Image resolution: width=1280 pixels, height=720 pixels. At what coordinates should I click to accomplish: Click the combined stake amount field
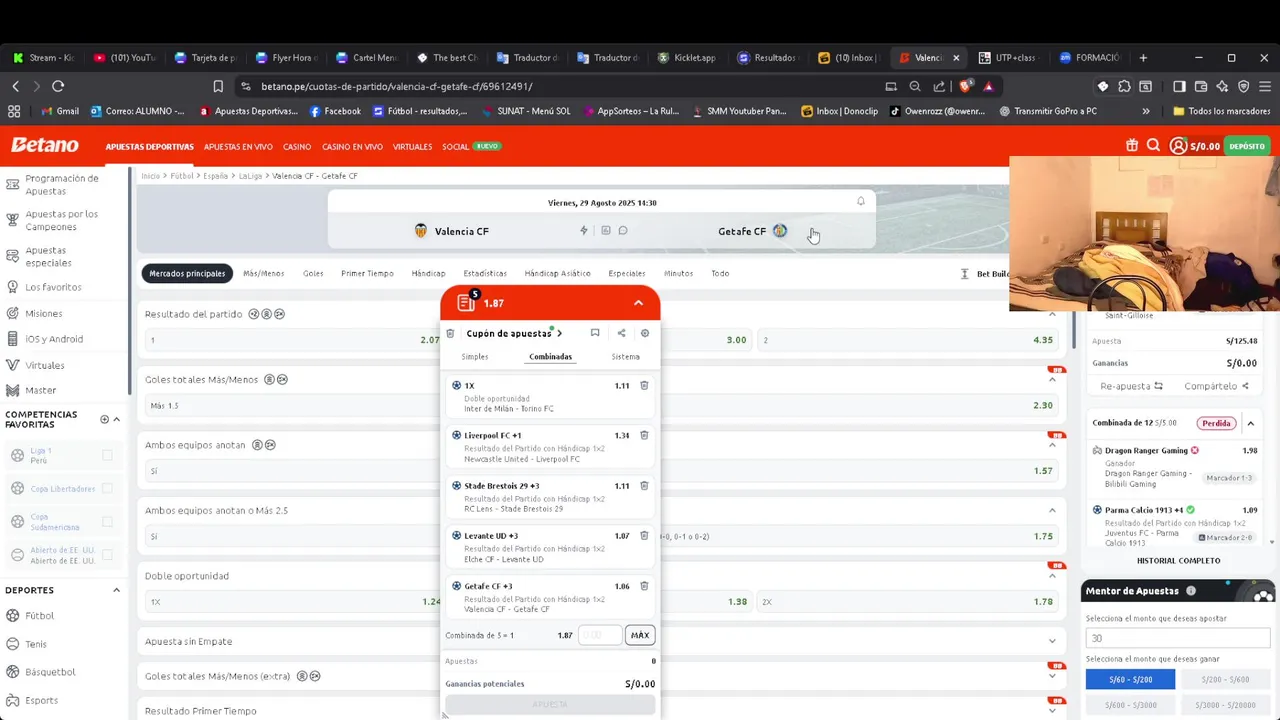600,635
